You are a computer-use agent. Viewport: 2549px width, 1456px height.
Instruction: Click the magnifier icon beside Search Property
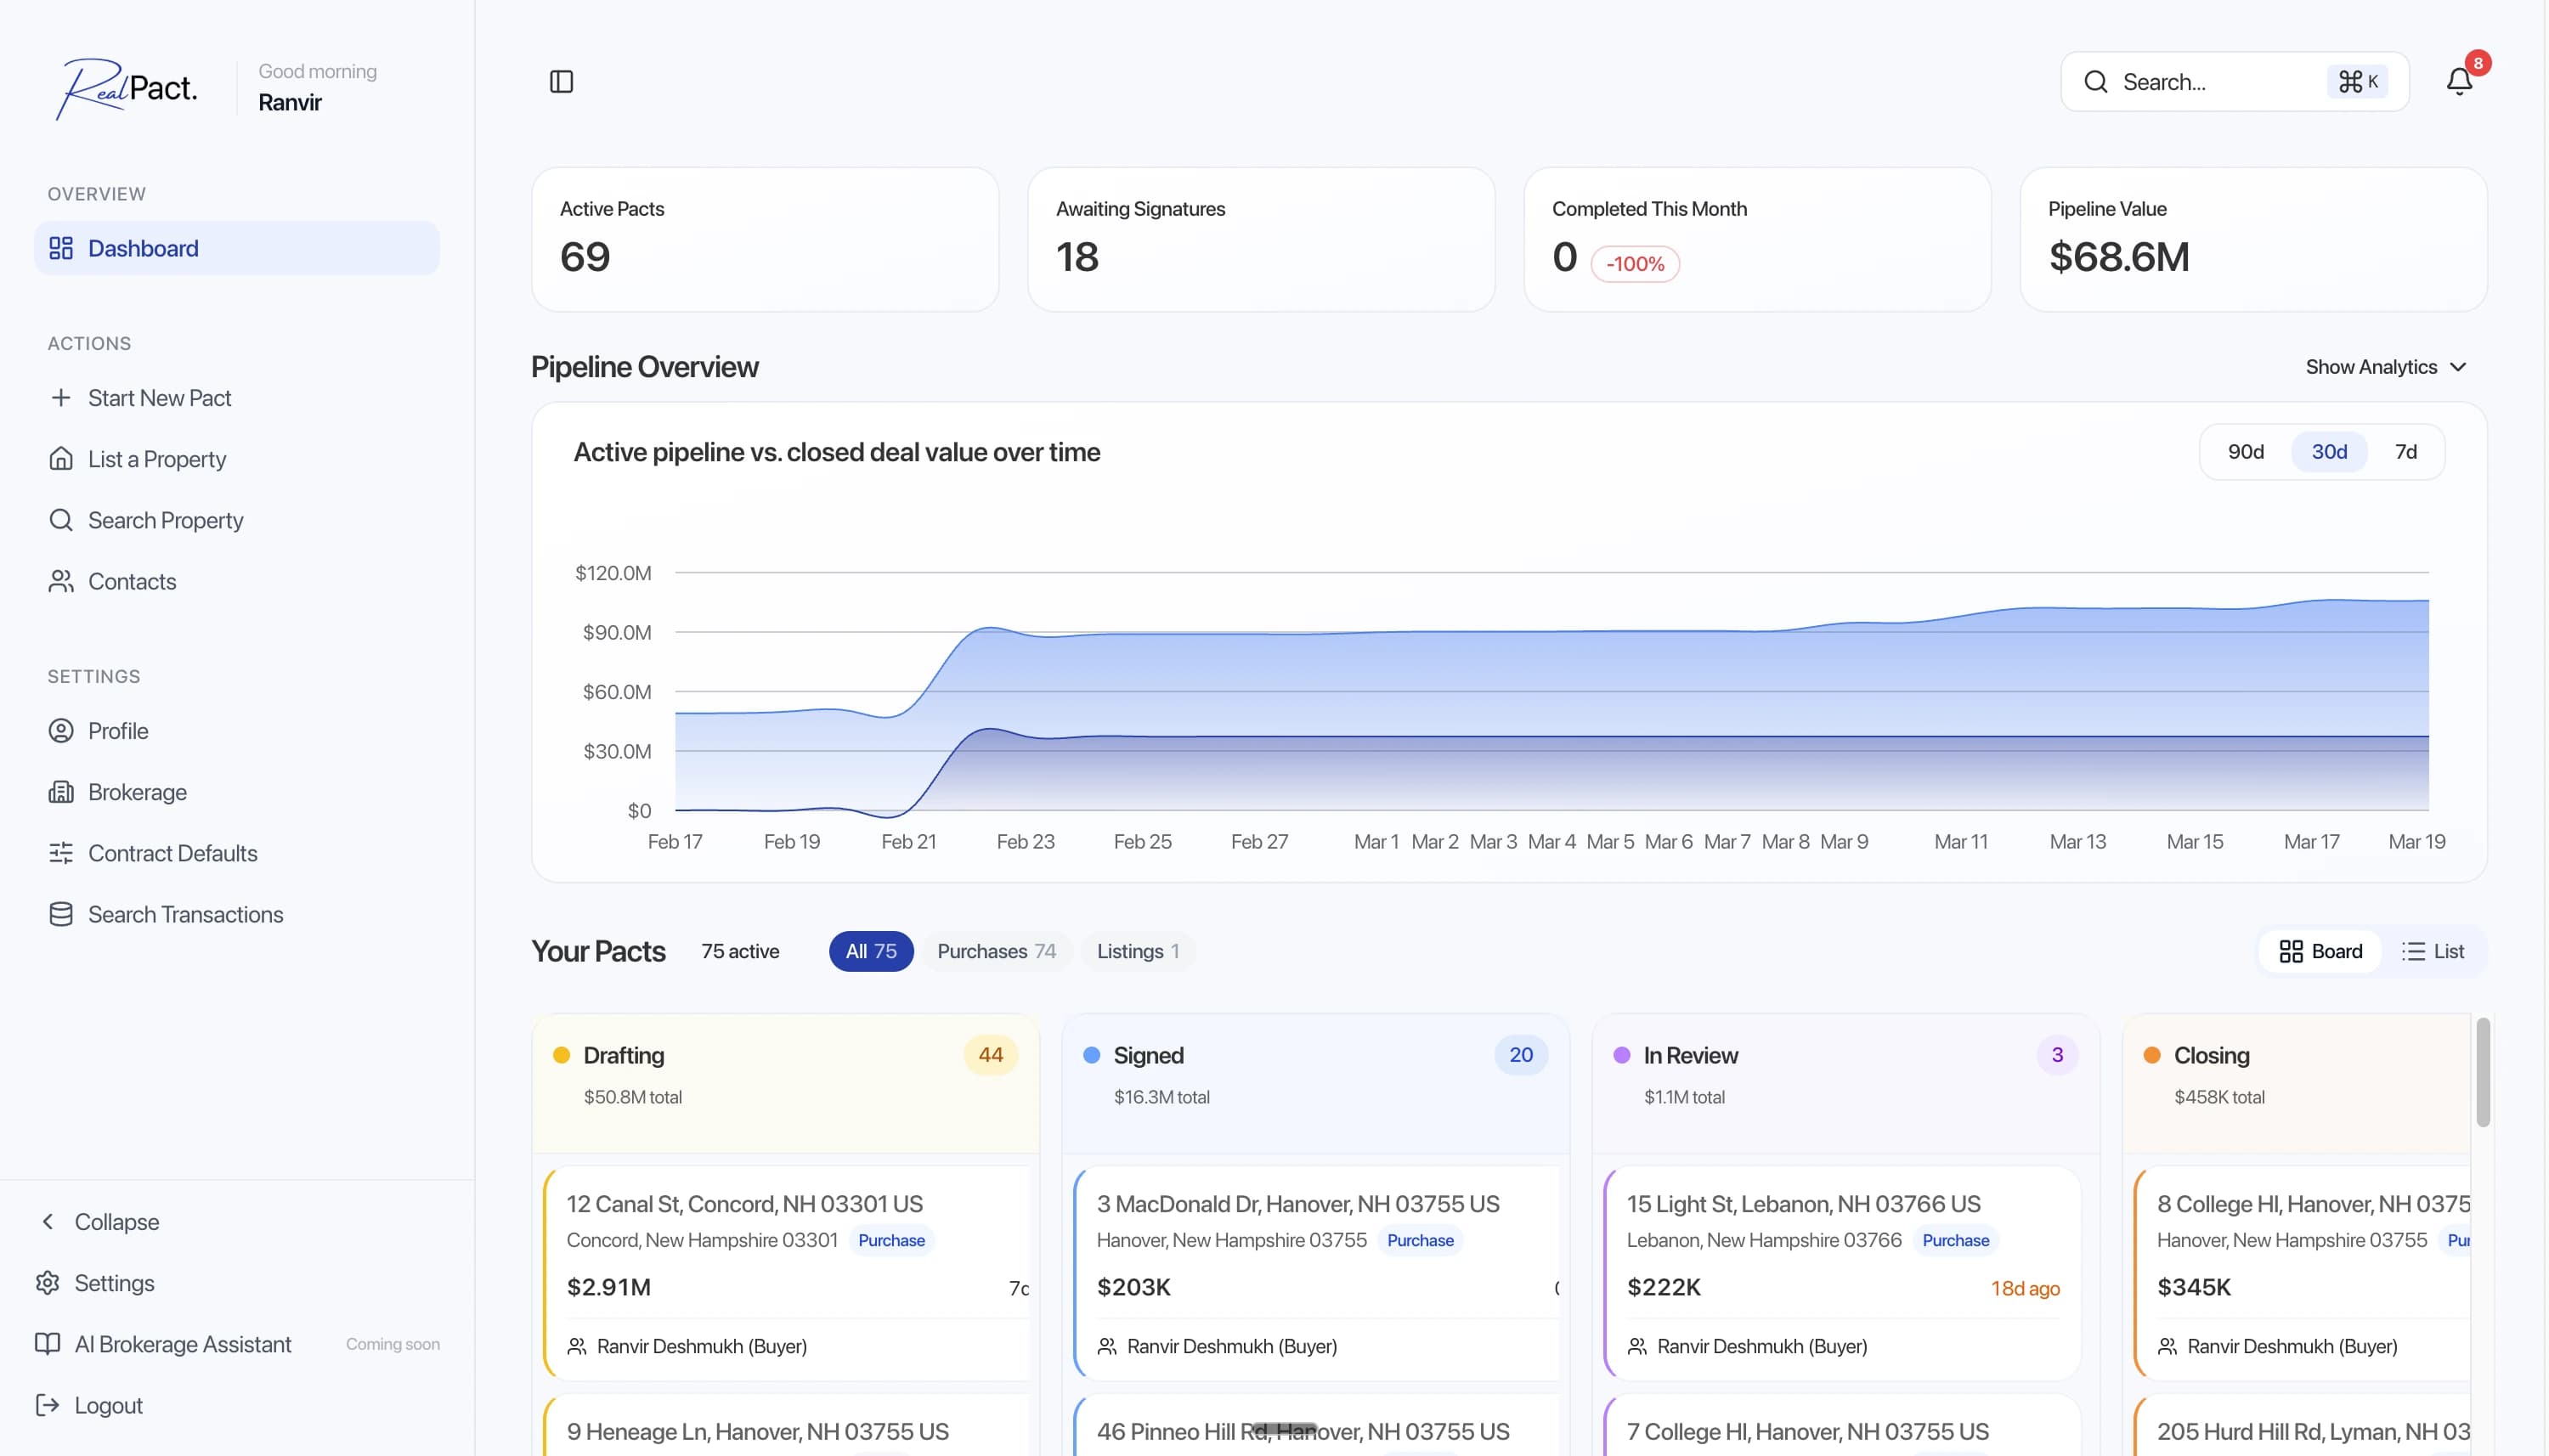pos(61,520)
